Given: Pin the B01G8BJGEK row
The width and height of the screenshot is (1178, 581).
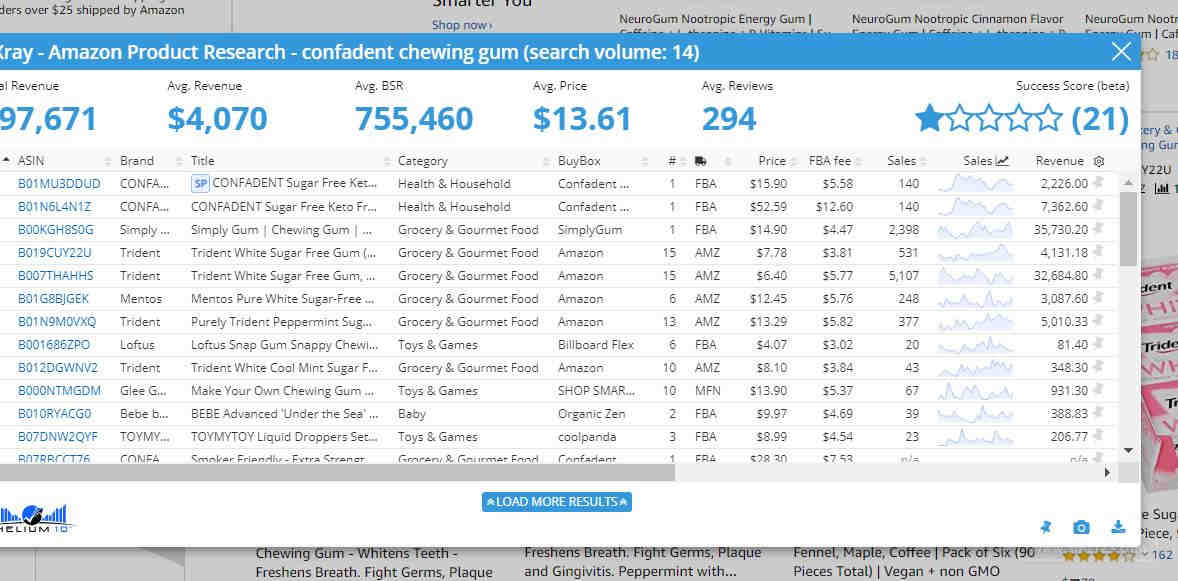Looking at the screenshot, I should pyautogui.click(x=1098, y=298).
